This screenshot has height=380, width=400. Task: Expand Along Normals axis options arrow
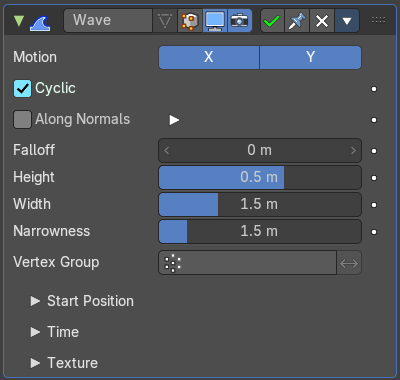[x=174, y=120]
